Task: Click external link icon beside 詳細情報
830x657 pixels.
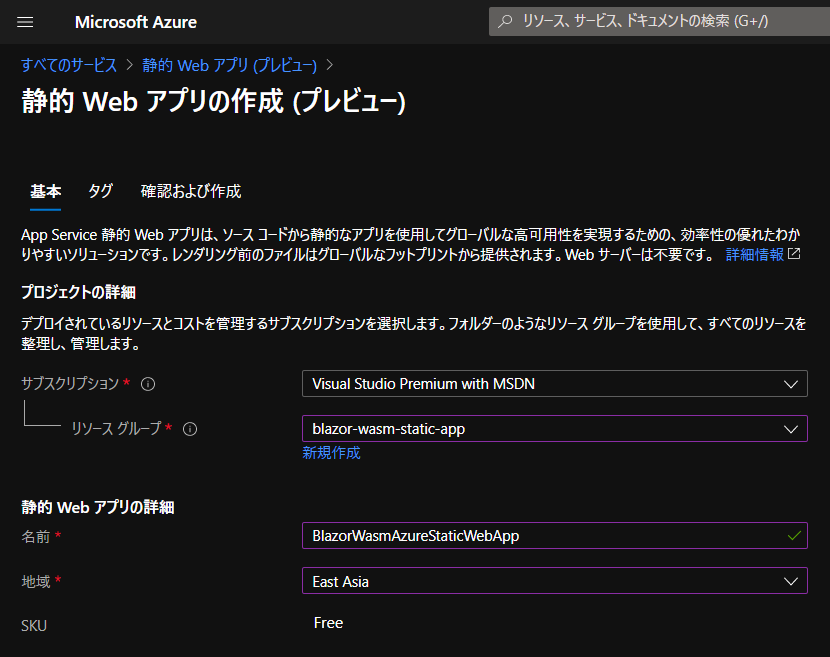Action: [x=794, y=254]
